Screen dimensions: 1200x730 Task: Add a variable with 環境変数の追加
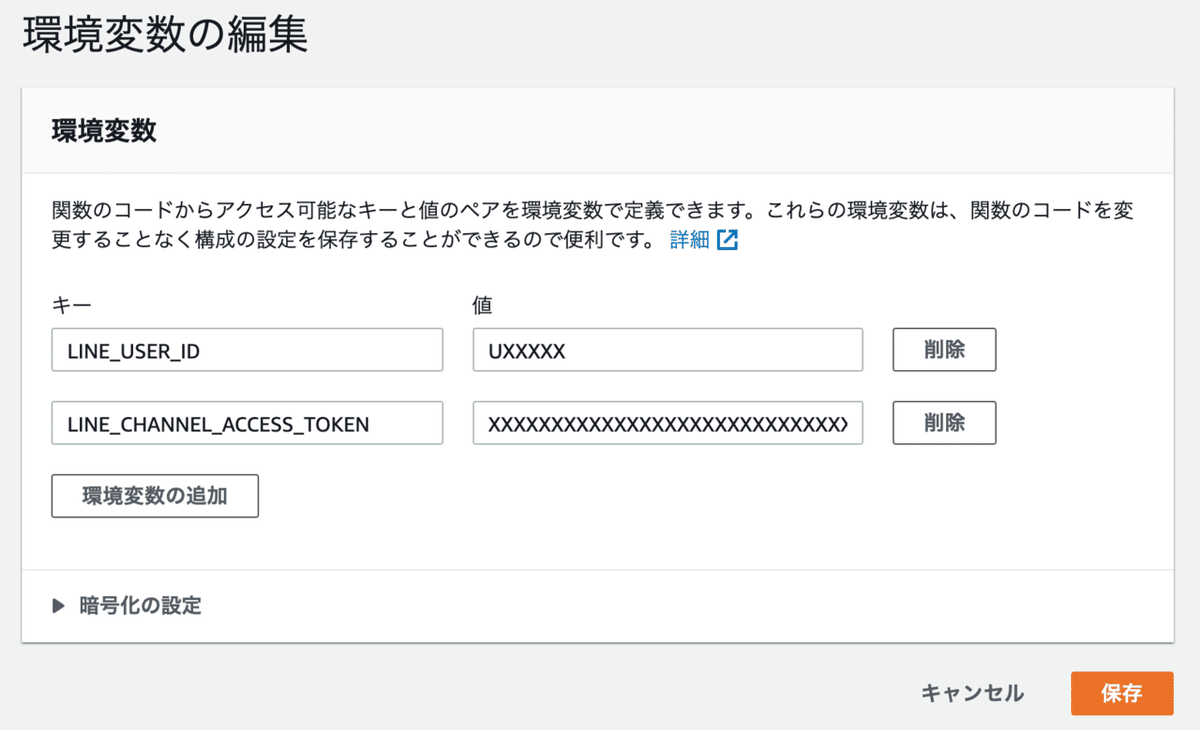click(155, 496)
